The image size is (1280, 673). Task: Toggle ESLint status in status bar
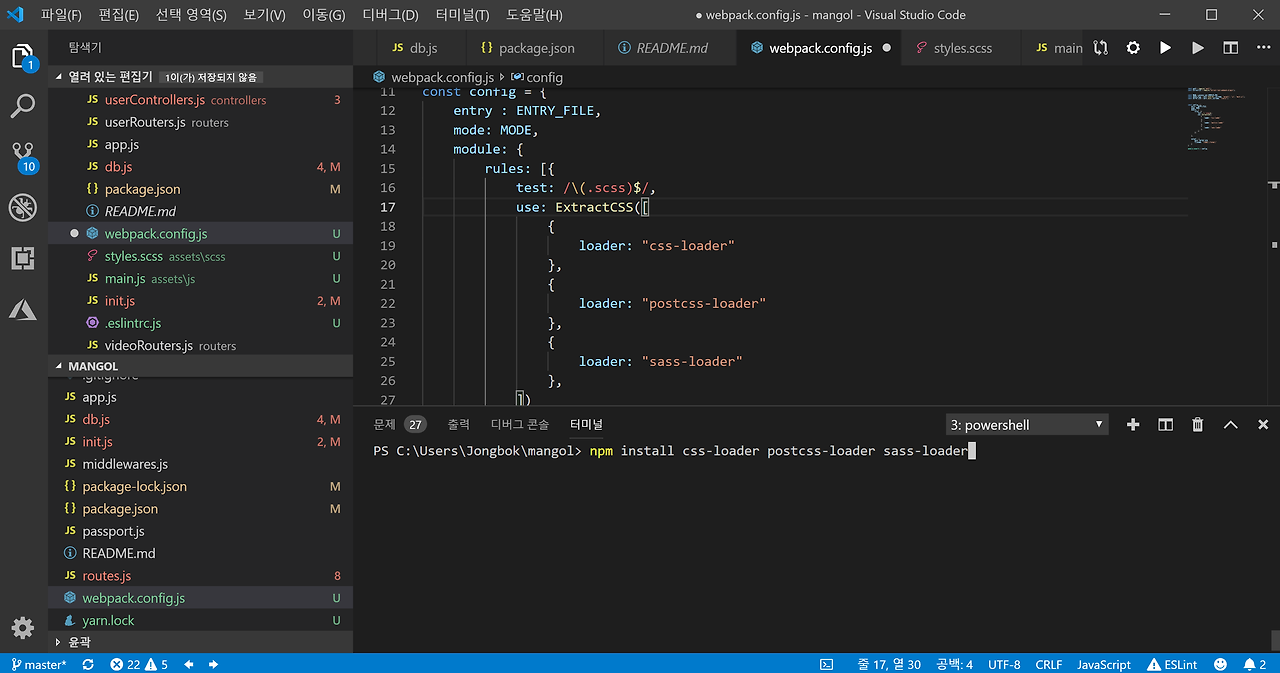(x=1173, y=665)
